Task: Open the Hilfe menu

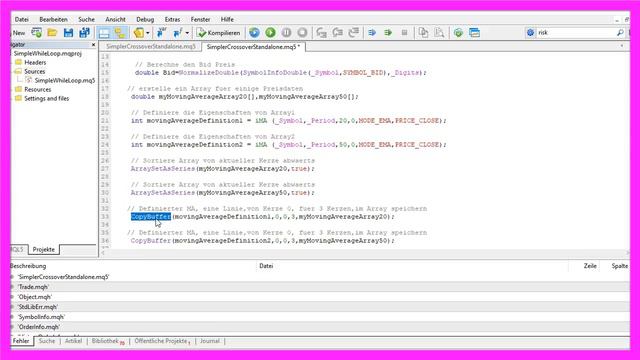Action: pos(227,19)
